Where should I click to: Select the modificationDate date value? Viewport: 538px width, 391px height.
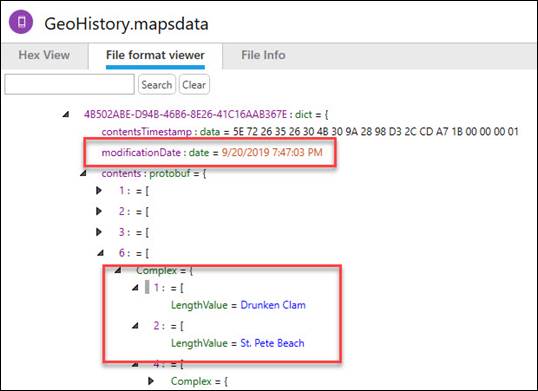point(272,152)
